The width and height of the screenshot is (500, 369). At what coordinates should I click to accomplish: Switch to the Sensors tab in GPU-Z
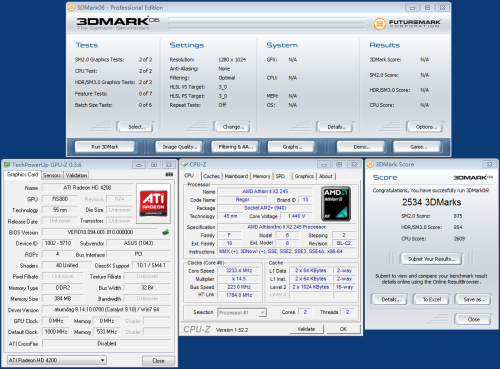pos(52,175)
